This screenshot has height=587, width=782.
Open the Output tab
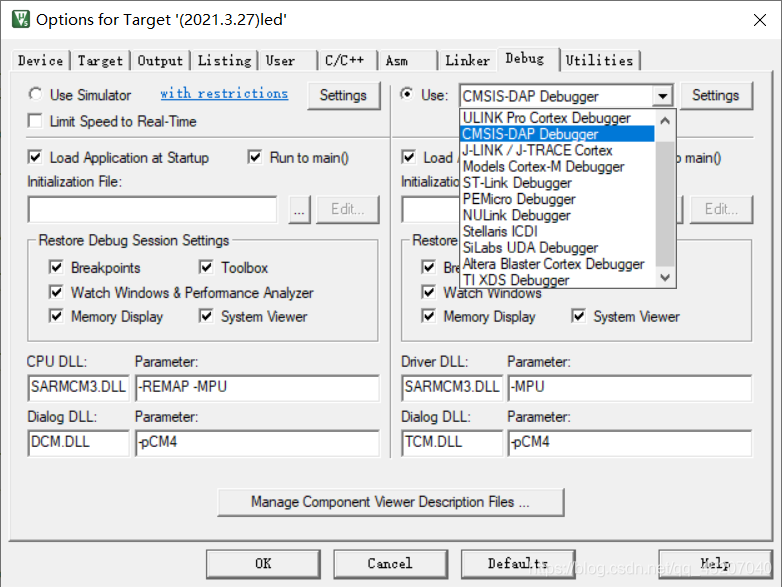tap(160, 61)
